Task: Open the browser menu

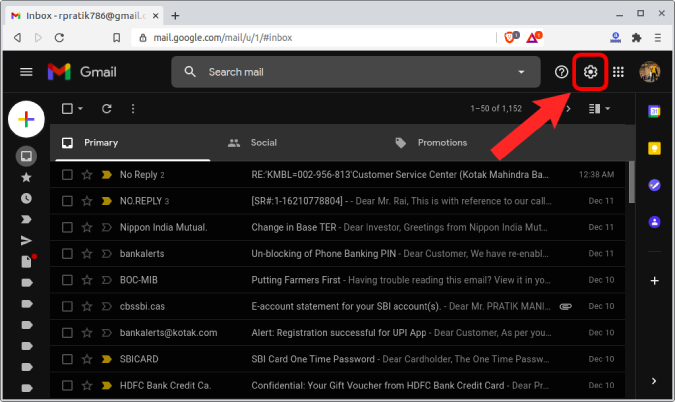Action: [657, 37]
